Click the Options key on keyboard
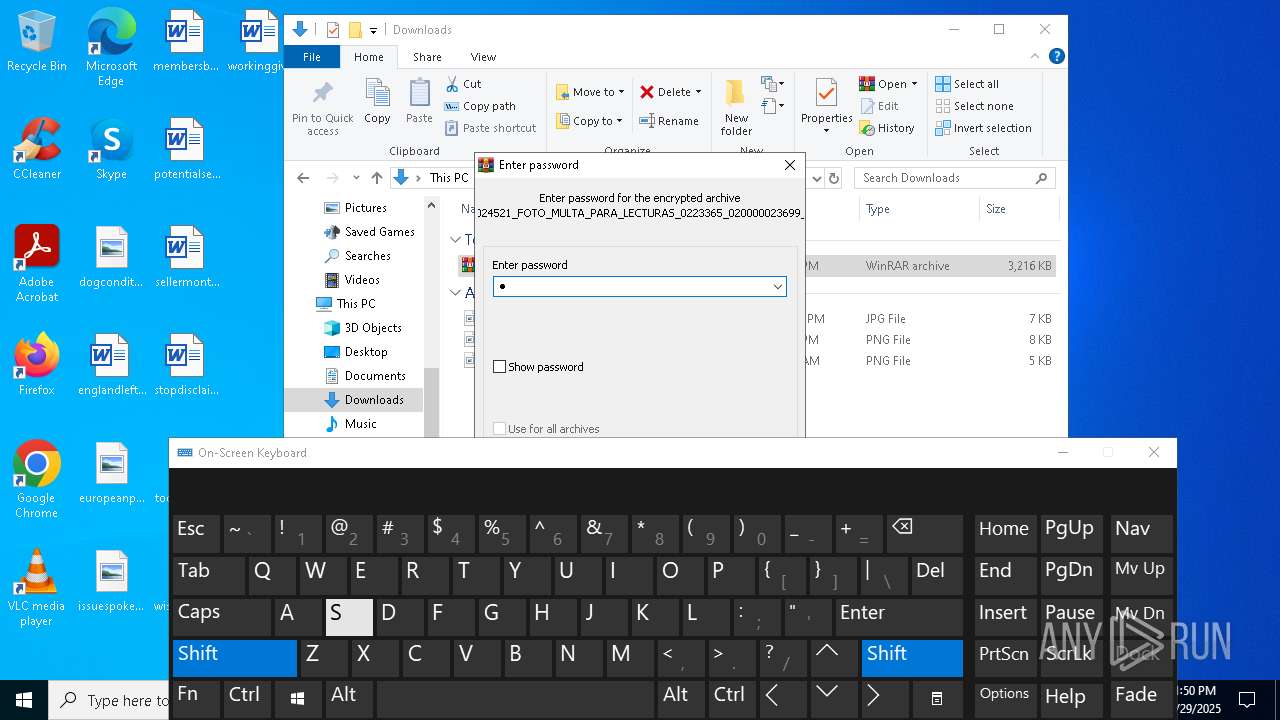Screen dimensions: 1280x720 pos(1005,699)
